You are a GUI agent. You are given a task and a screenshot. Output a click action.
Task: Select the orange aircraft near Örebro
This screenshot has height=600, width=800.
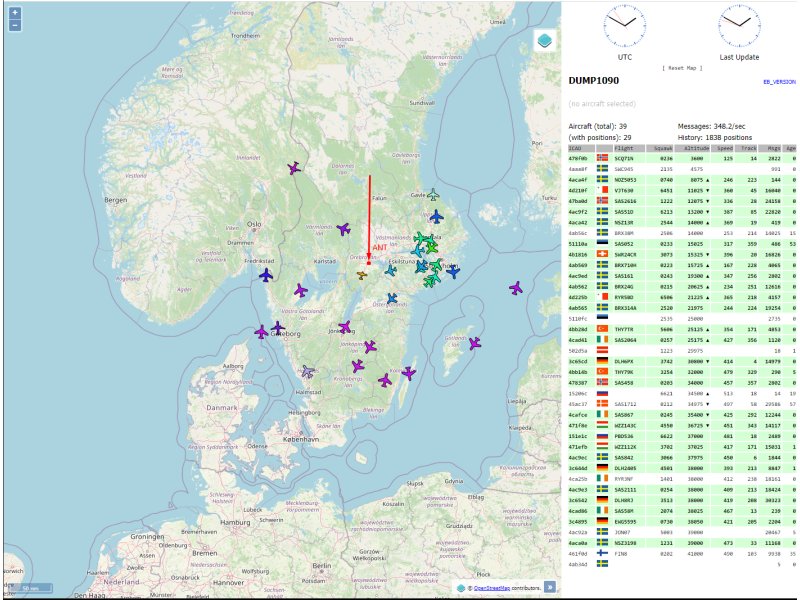(362, 276)
